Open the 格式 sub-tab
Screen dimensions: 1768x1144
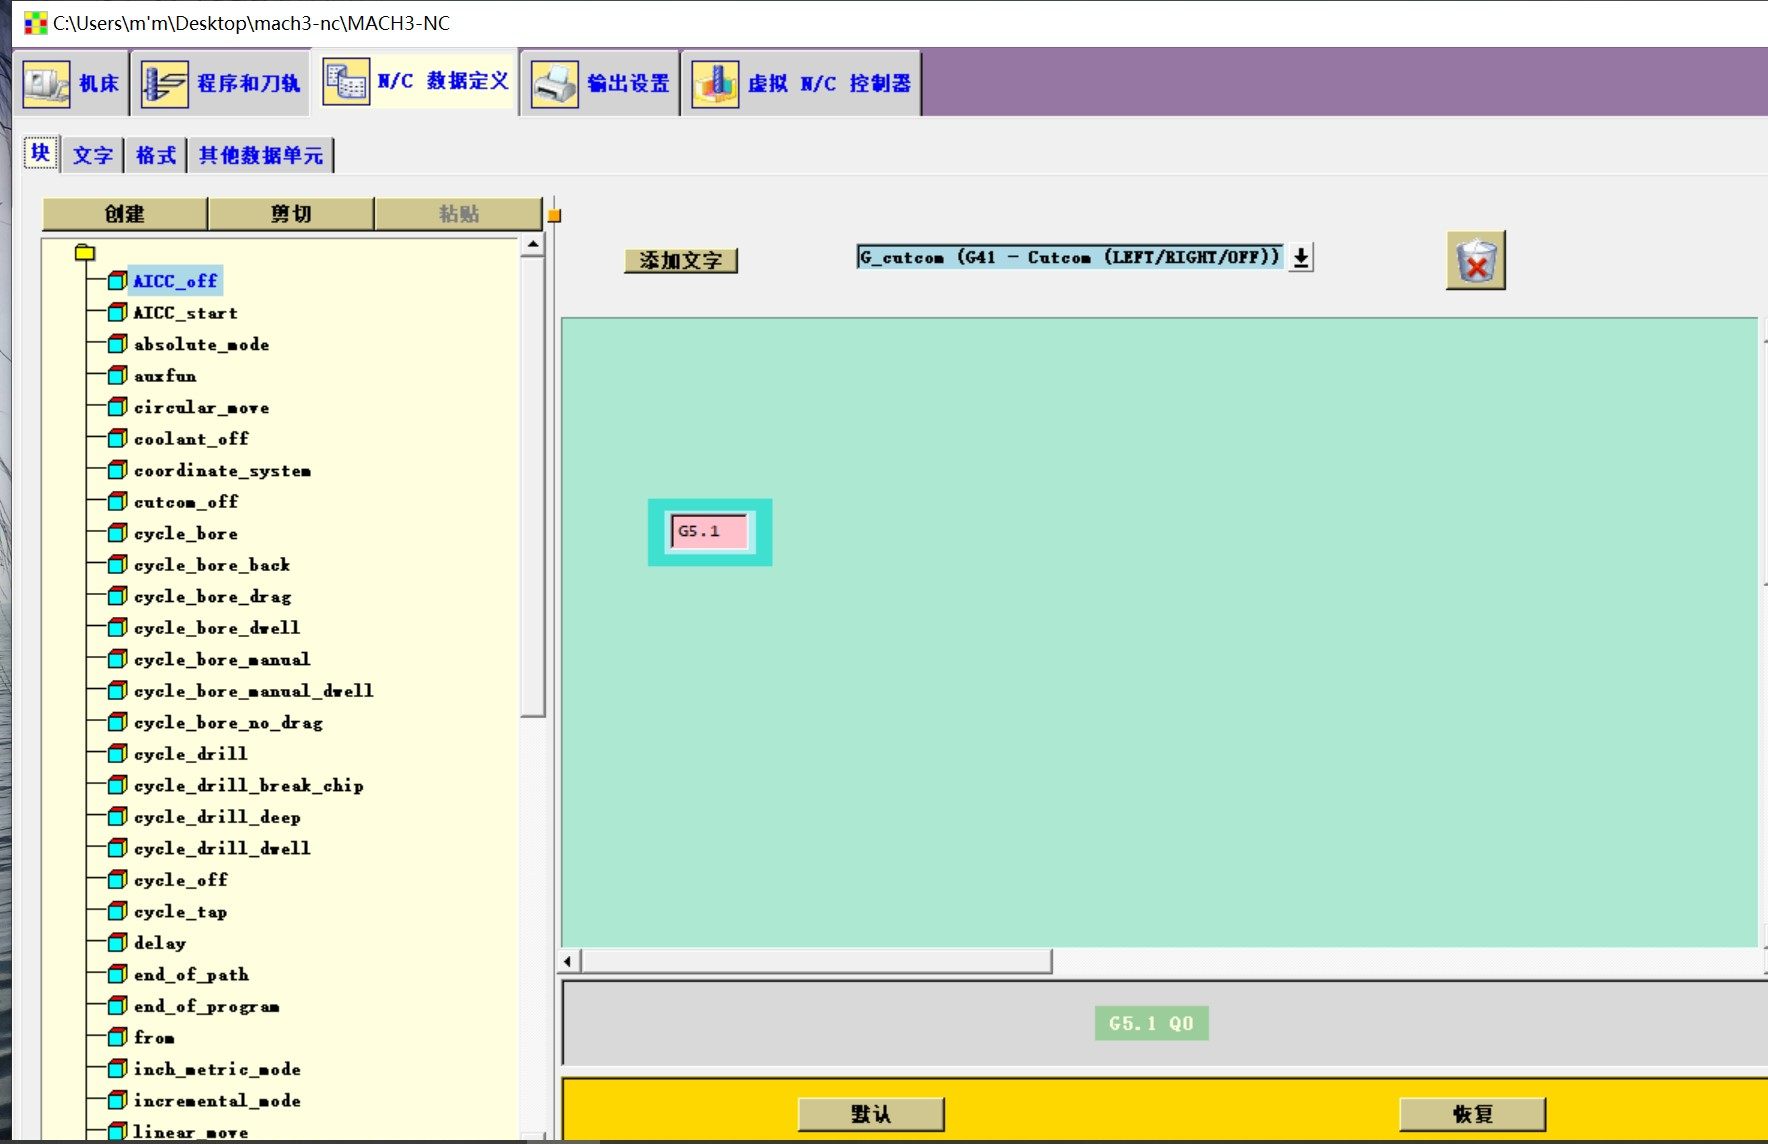pos(156,155)
